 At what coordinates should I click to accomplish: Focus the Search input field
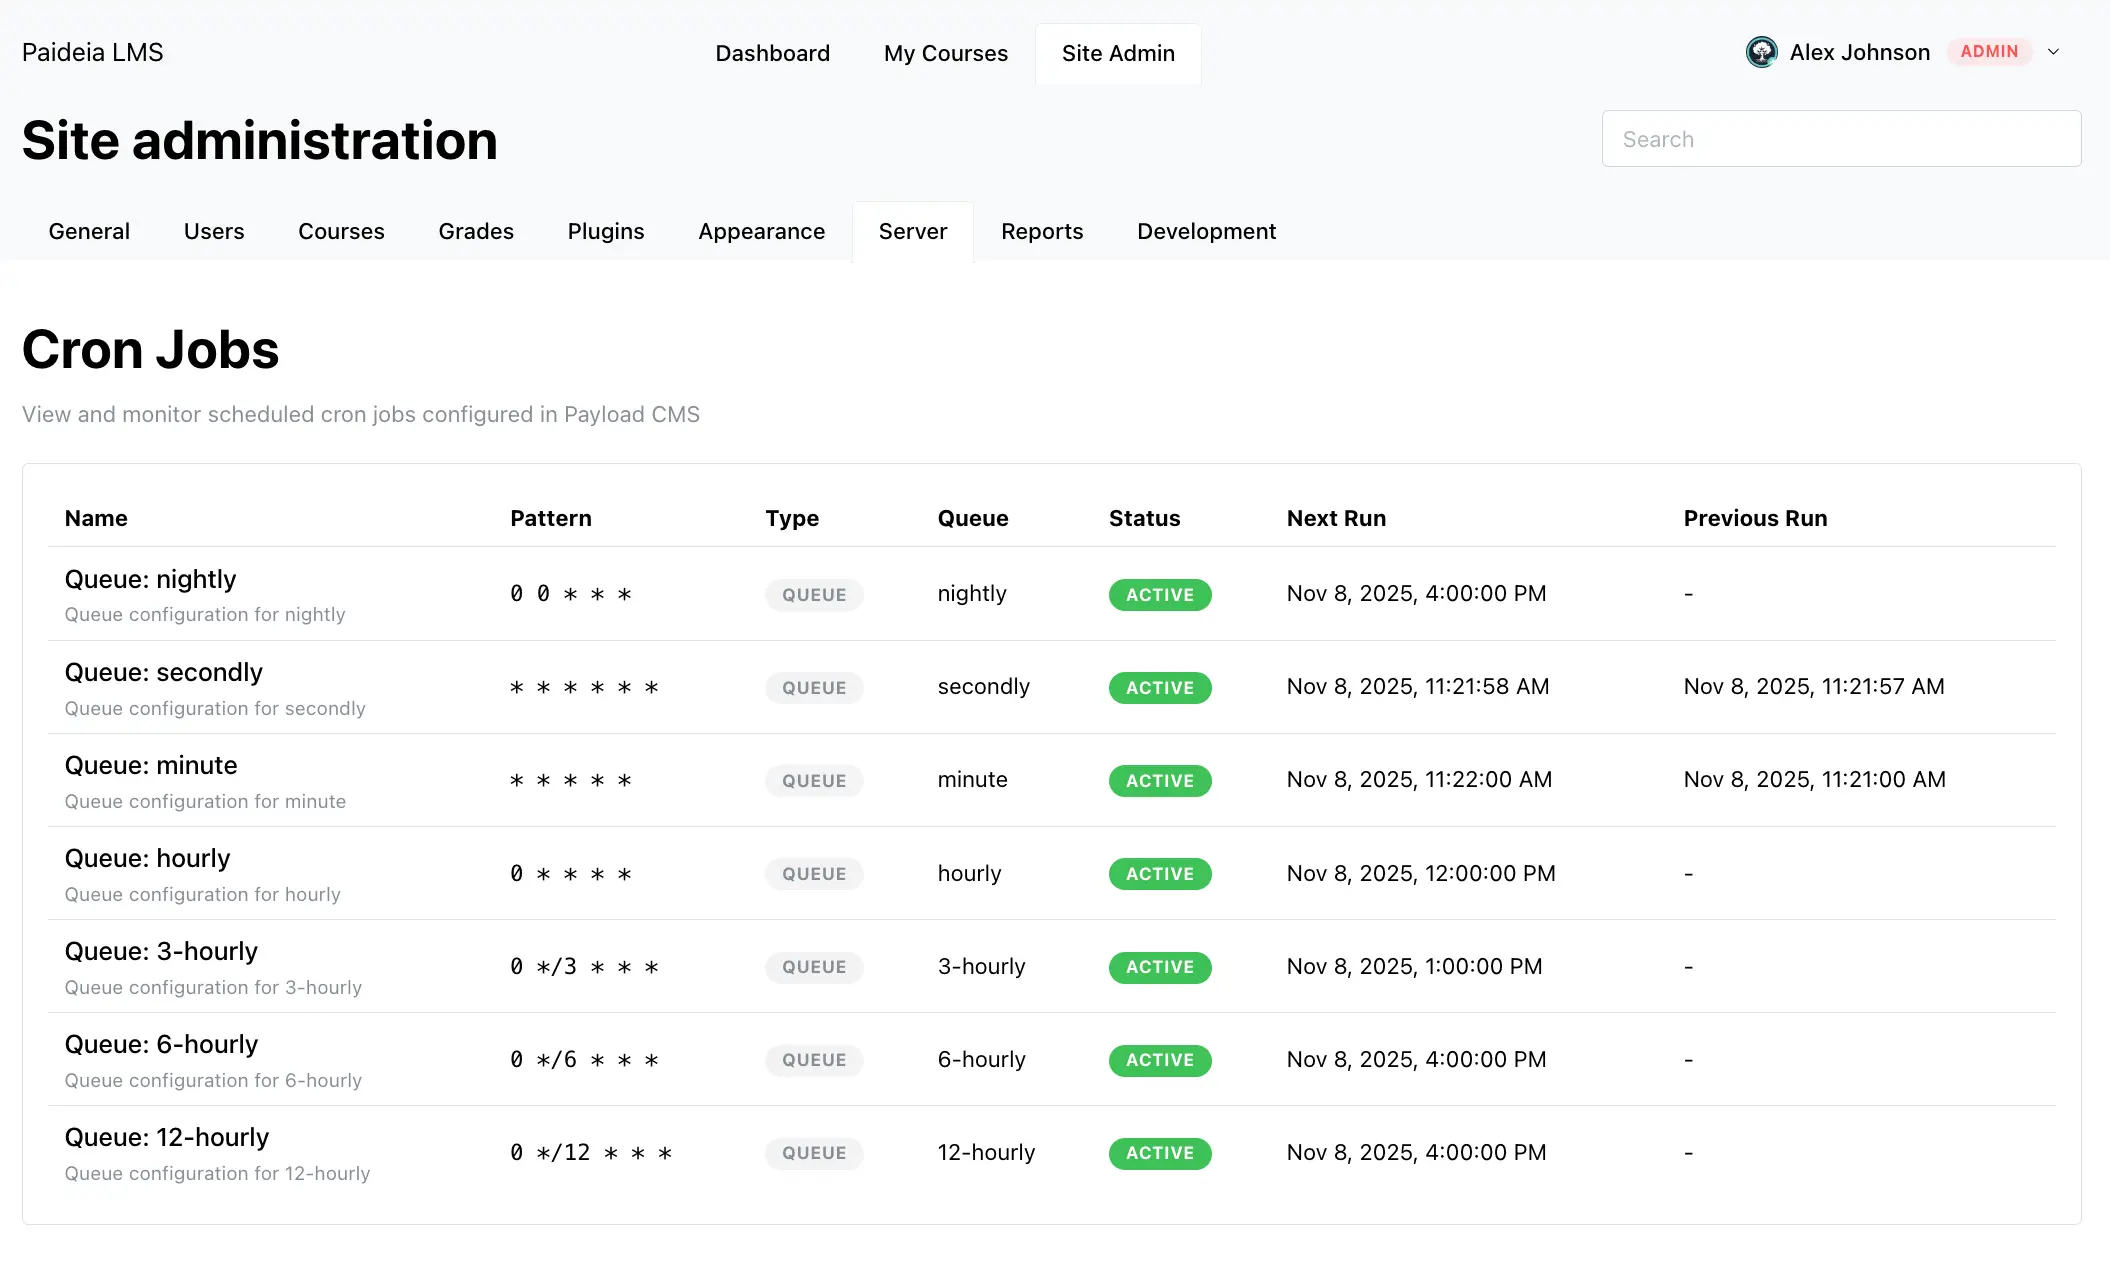point(1840,139)
